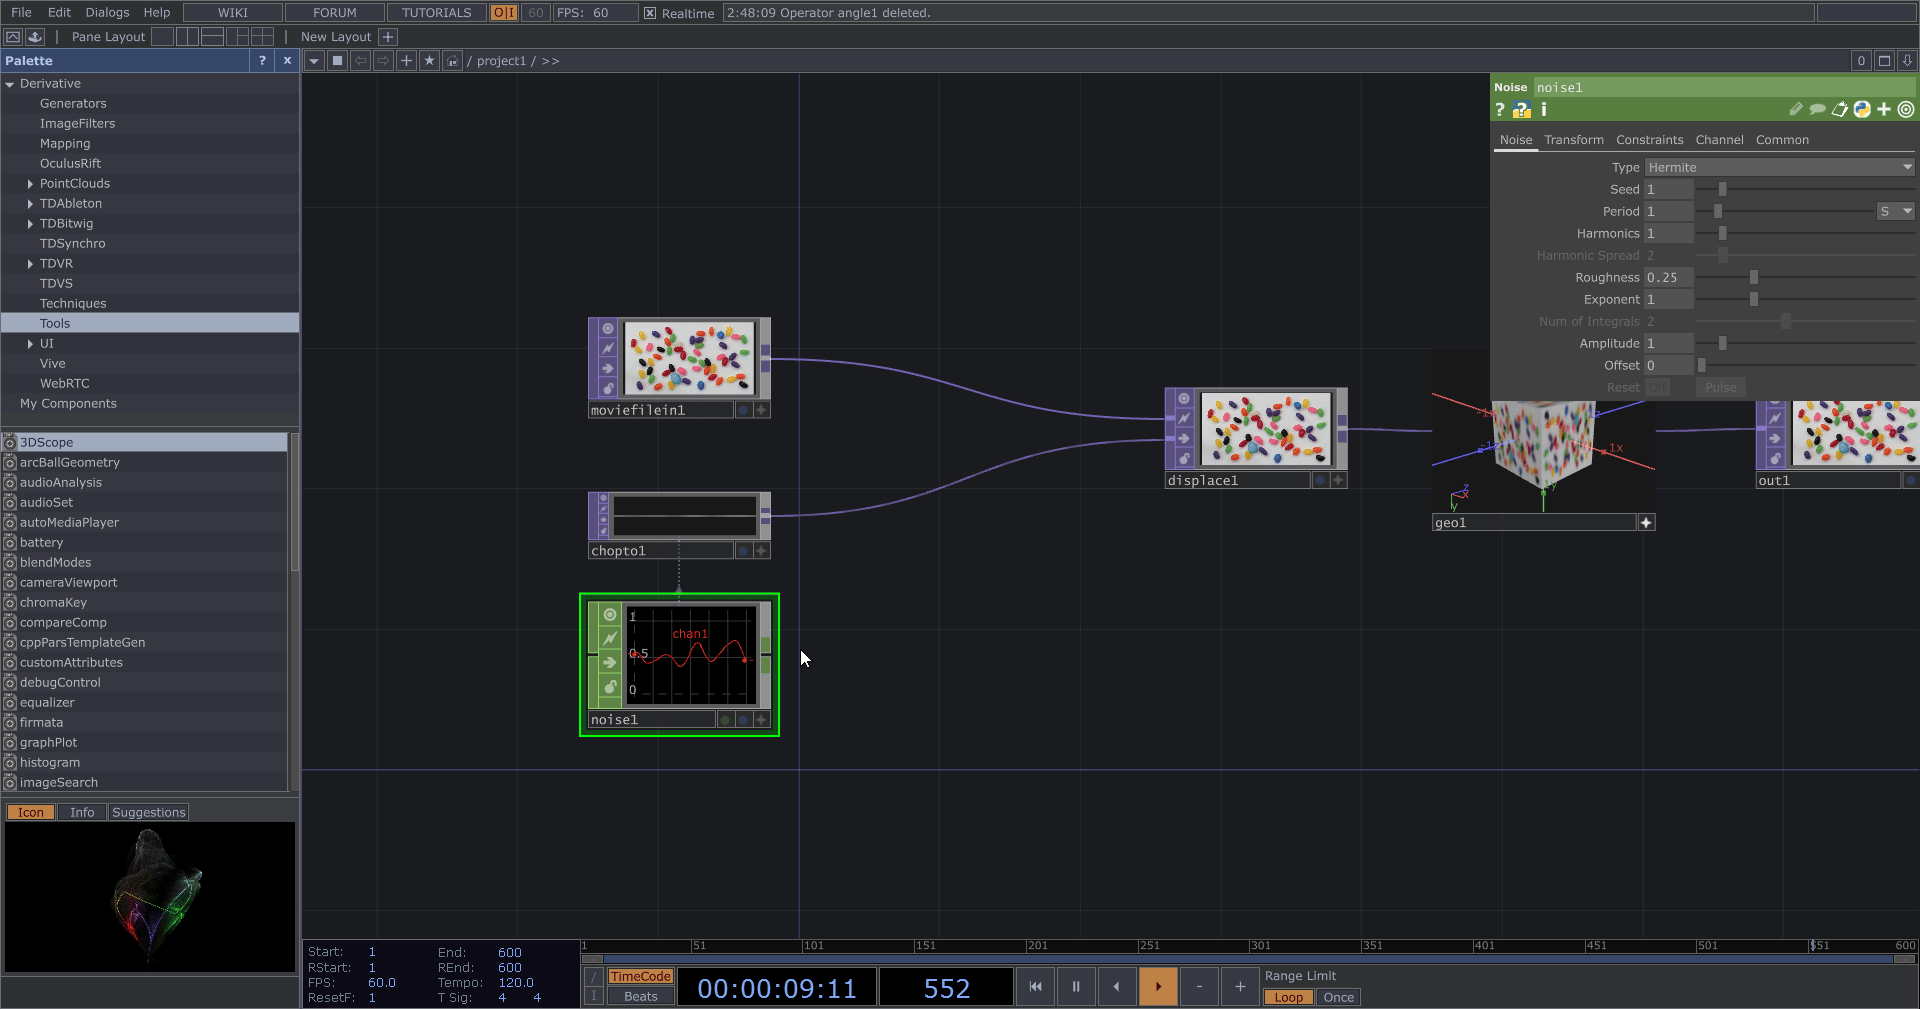Open the Python help icon in the parameter panel
Image resolution: width=1920 pixels, height=1009 pixels.
pyautogui.click(x=1521, y=110)
